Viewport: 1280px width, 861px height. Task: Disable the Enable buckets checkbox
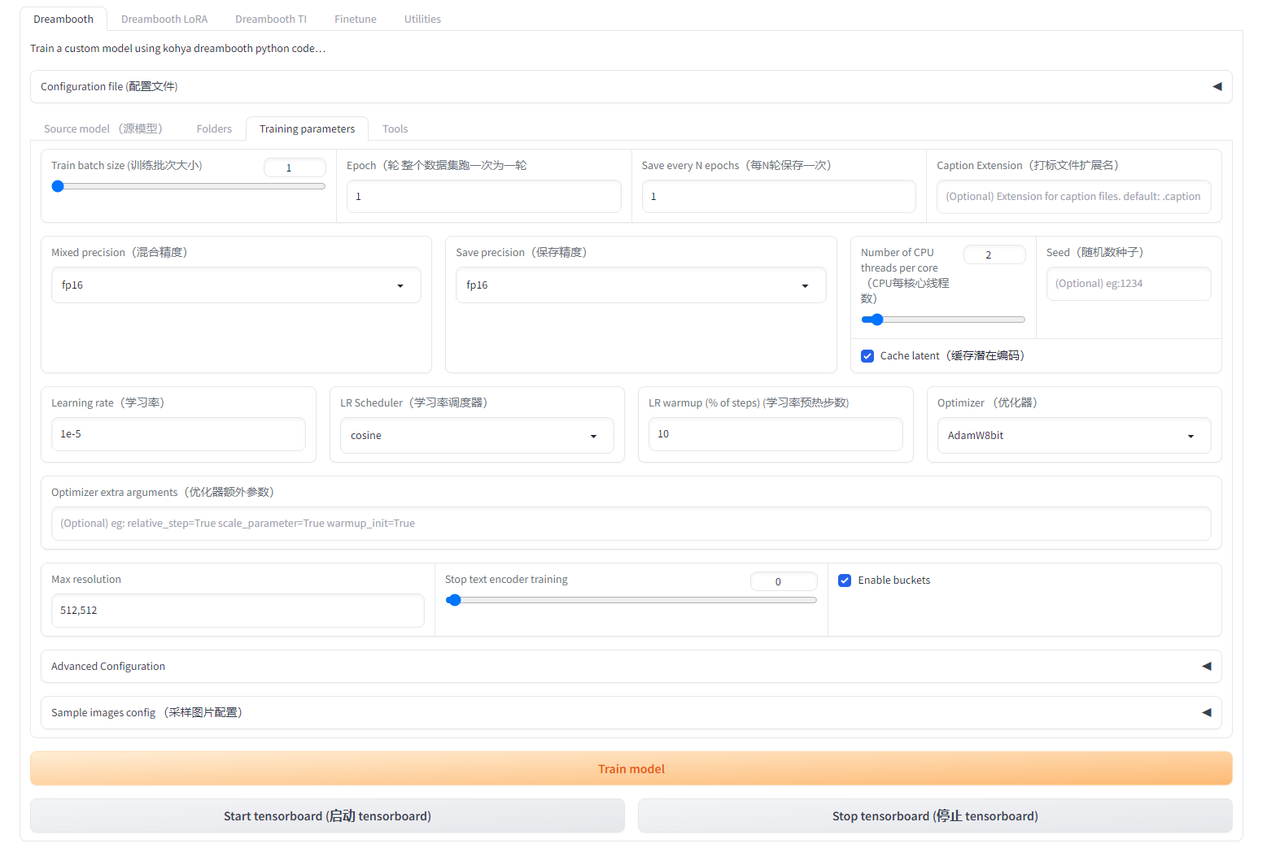[845, 580]
